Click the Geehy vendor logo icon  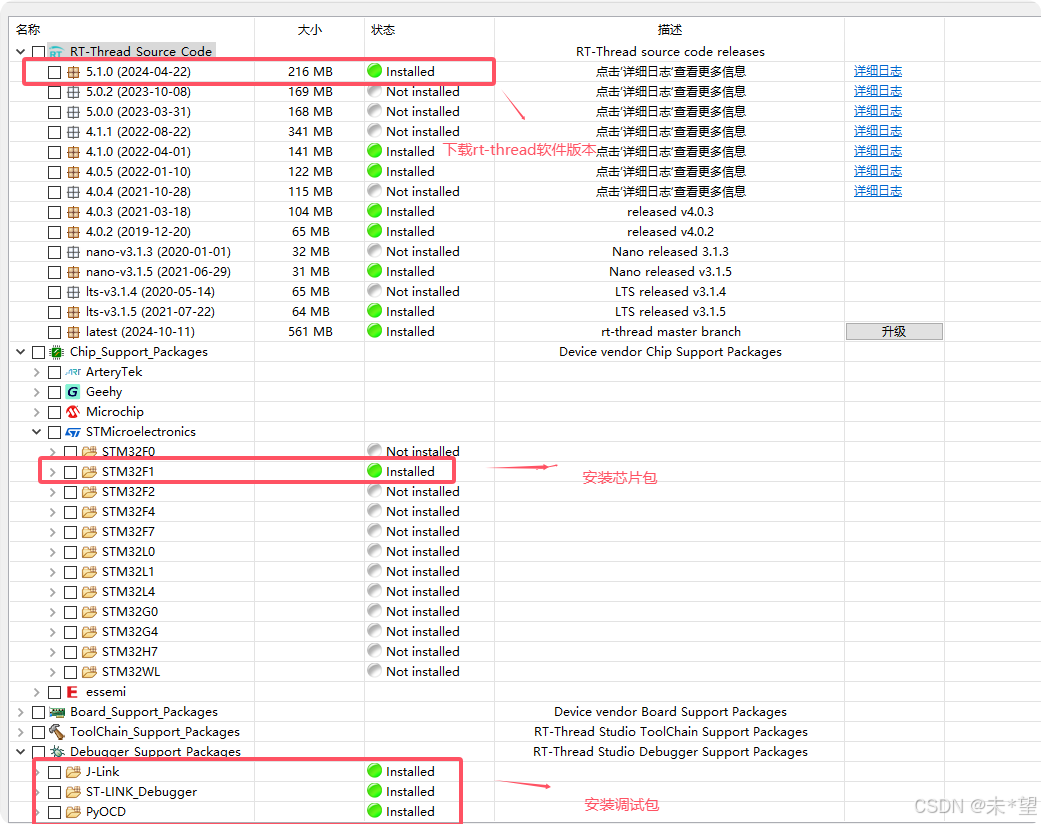(x=73, y=392)
